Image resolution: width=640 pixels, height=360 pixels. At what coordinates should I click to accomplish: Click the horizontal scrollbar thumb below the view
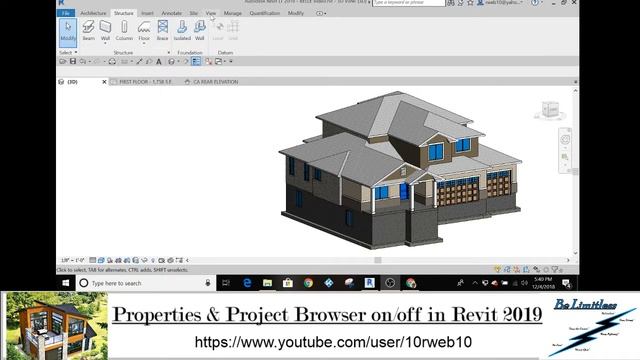[x=378, y=260]
